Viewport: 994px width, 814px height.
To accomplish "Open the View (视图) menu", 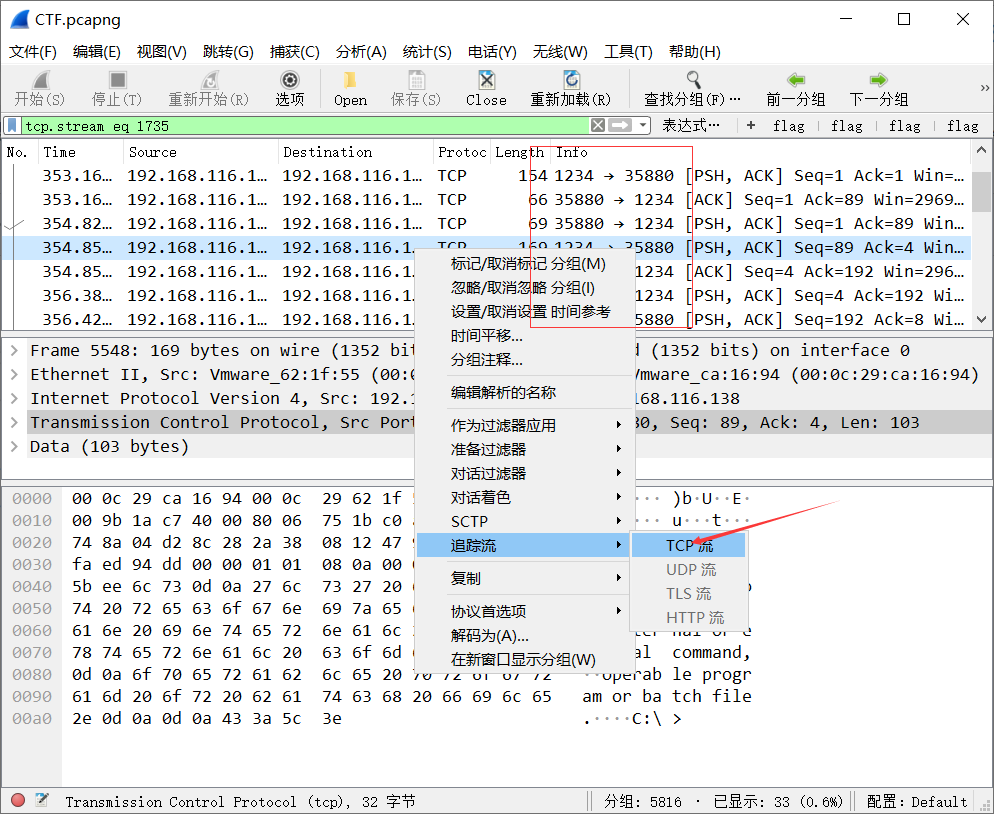I will coord(161,52).
